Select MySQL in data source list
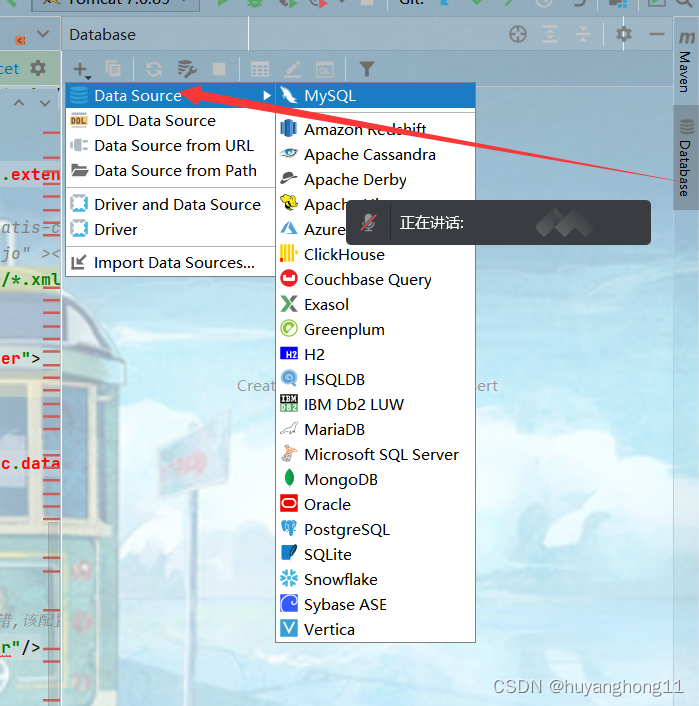Viewport: 699px width, 706px height. point(376,95)
